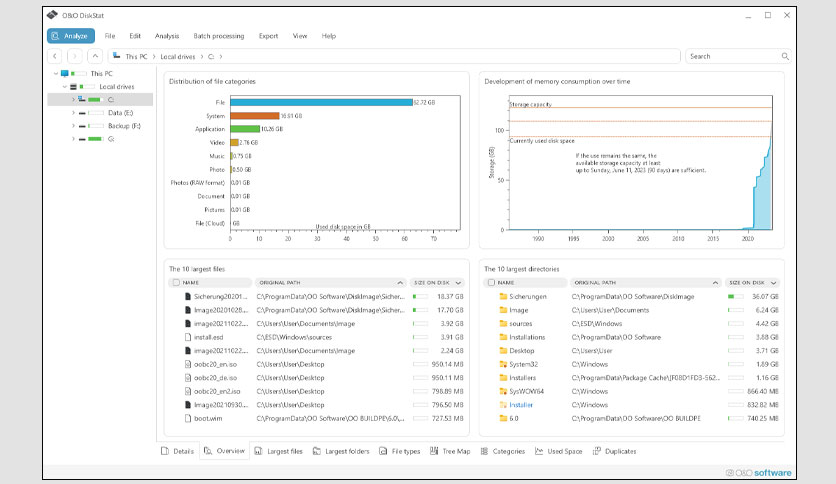Select the 6.0 directory row

coord(632,418)
